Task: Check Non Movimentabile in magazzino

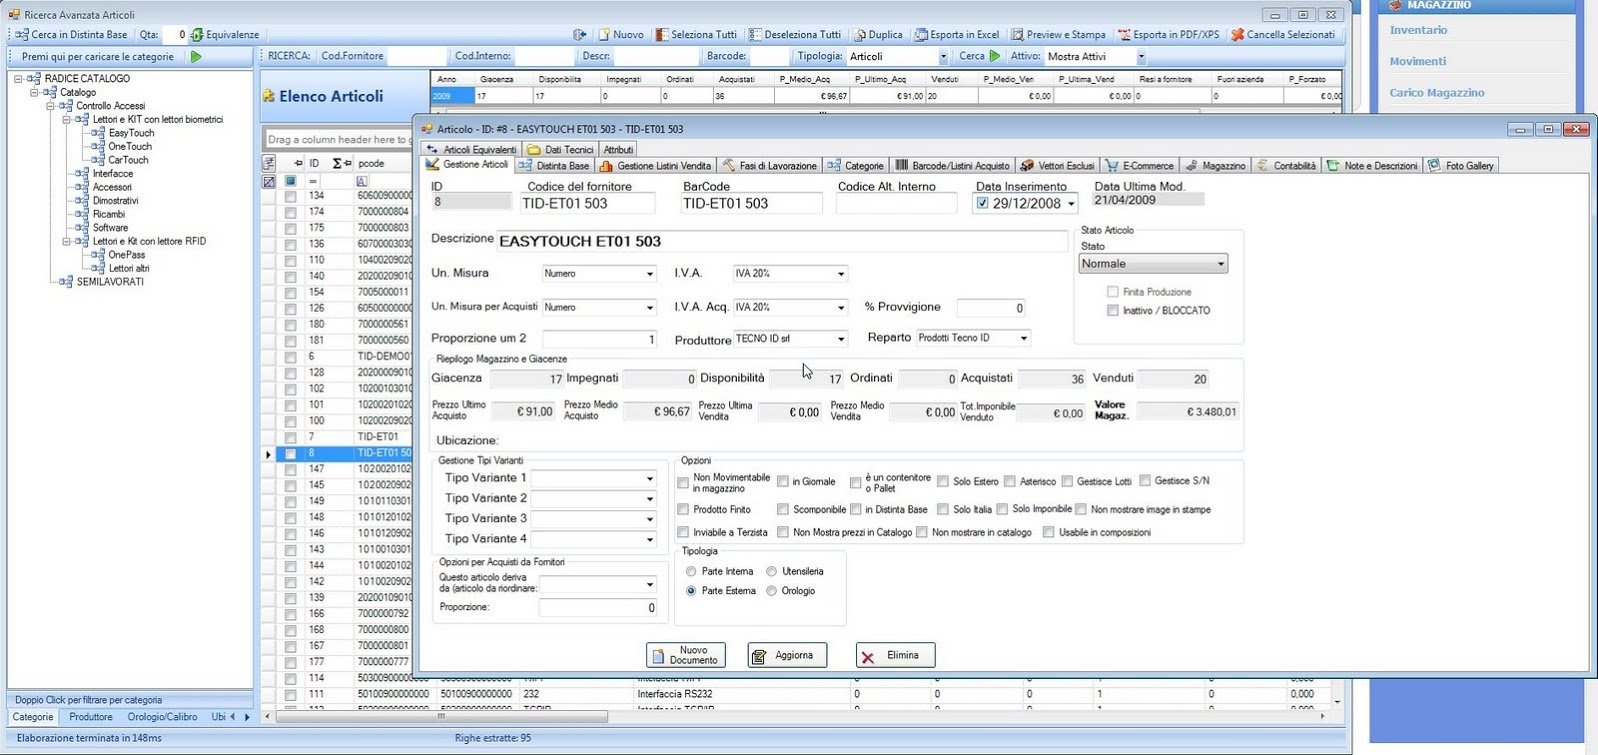Action: point(684,483)
